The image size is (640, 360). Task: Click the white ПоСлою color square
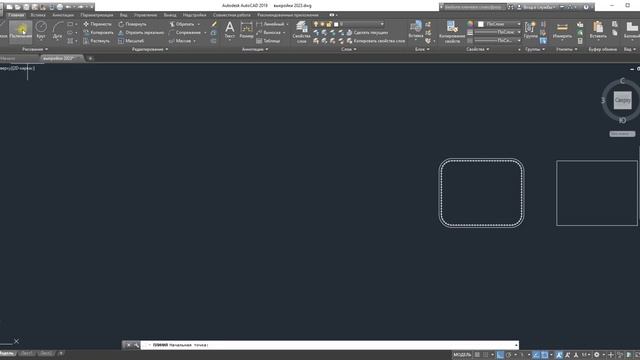point(481,24)
